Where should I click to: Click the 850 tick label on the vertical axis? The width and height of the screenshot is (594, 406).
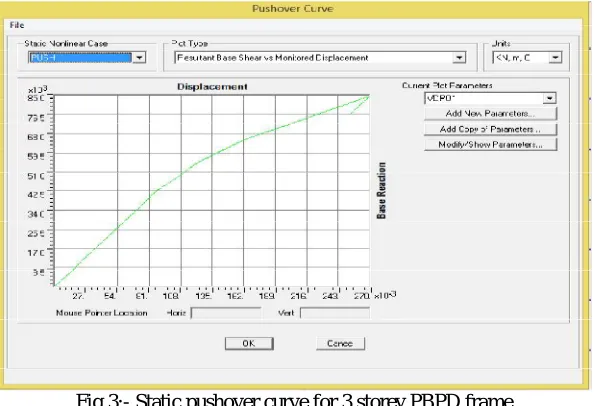point(36,98)
